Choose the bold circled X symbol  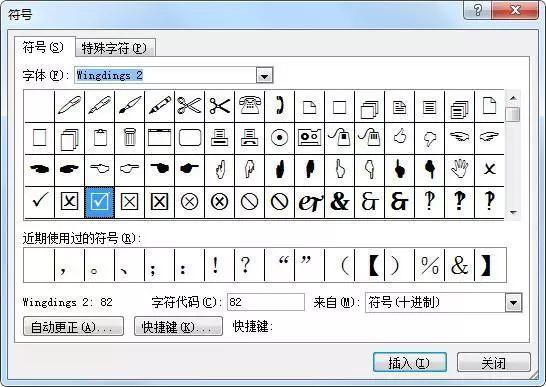(220, 201)
